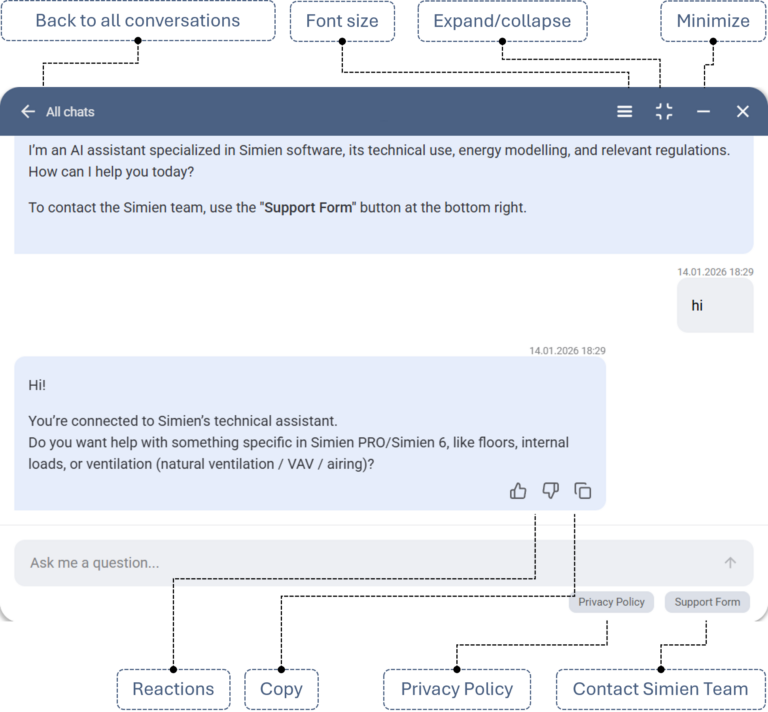
Task: Toggle the expand/collapse window icon
Action: tap(664, 112)
